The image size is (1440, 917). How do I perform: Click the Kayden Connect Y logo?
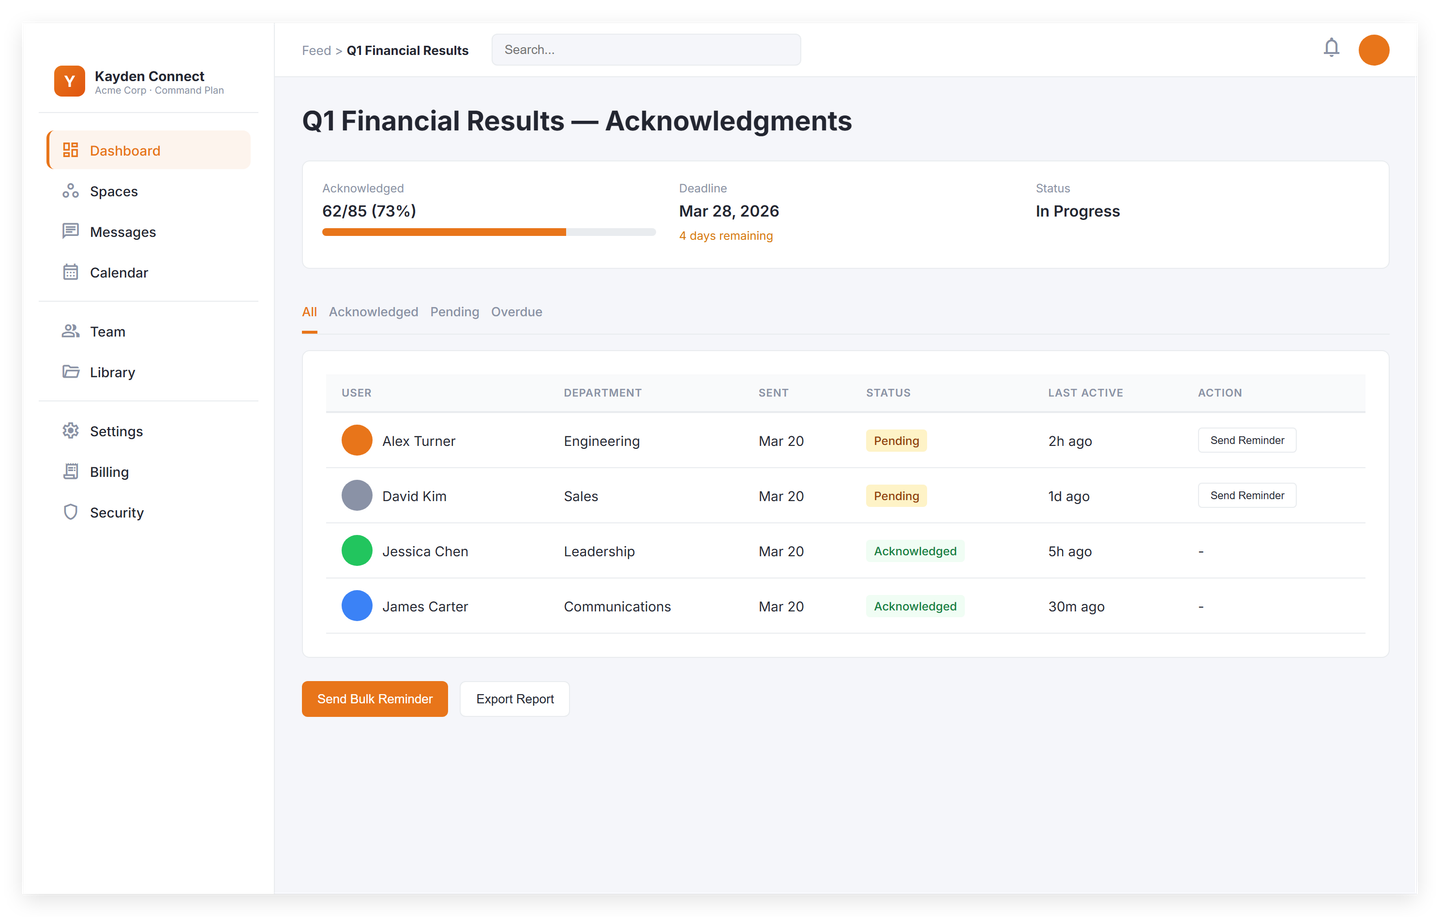pyautogui.click(x=69, y=81)
